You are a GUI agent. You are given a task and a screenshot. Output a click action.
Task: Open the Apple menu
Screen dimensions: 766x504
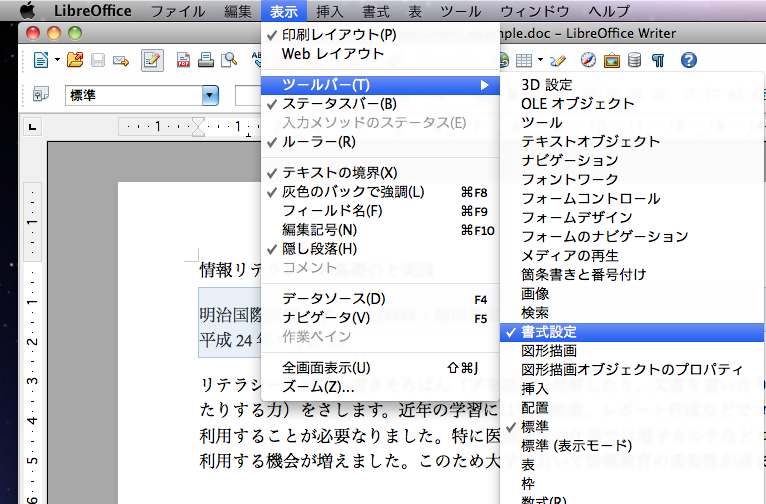pyautogui.click(x=28, y=10)
